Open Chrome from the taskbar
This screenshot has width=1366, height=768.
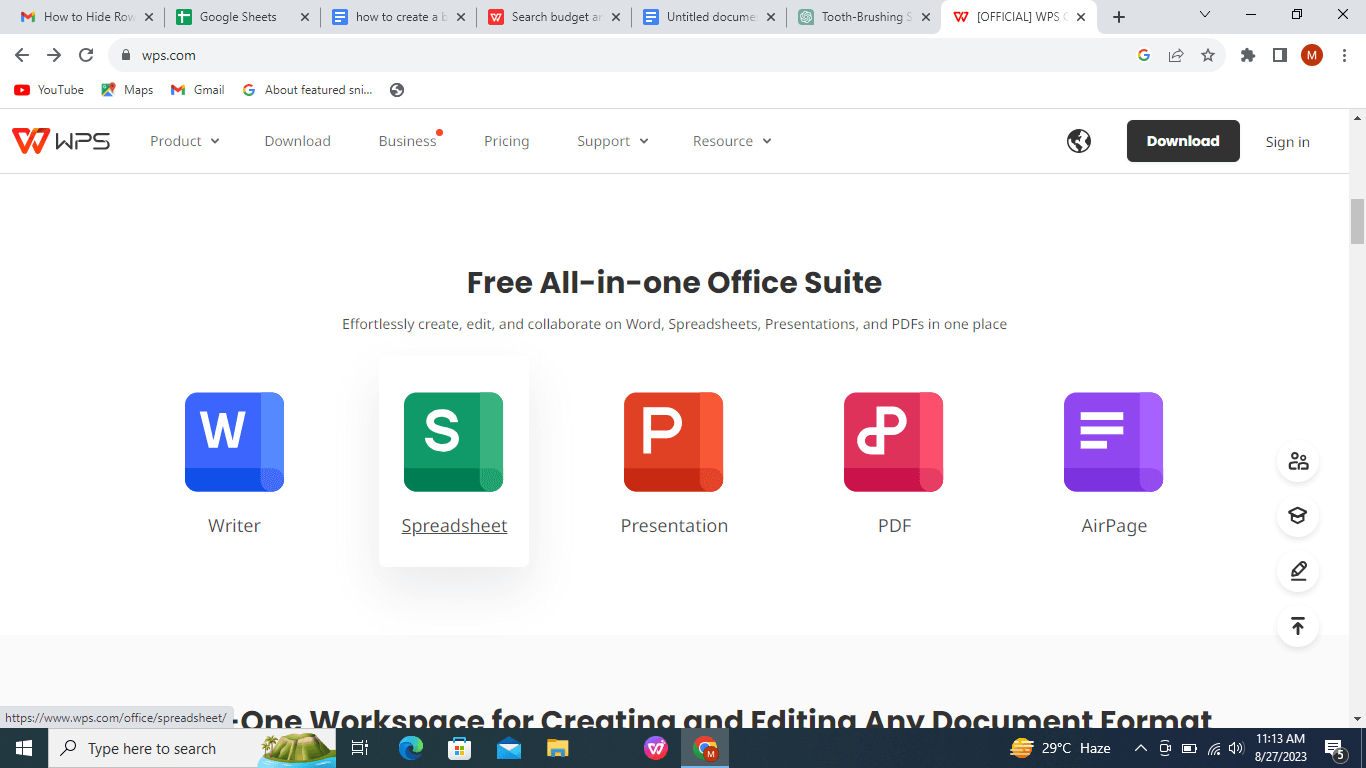pos(705,748)
